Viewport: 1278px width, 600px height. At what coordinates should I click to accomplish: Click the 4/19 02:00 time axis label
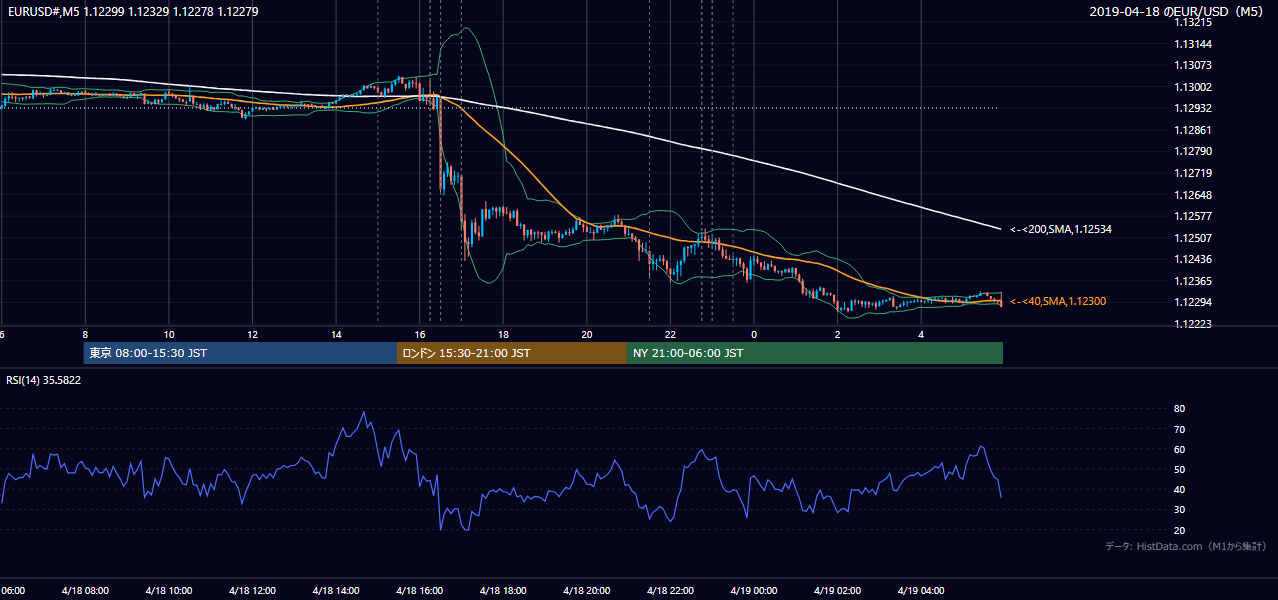point(838,590)
